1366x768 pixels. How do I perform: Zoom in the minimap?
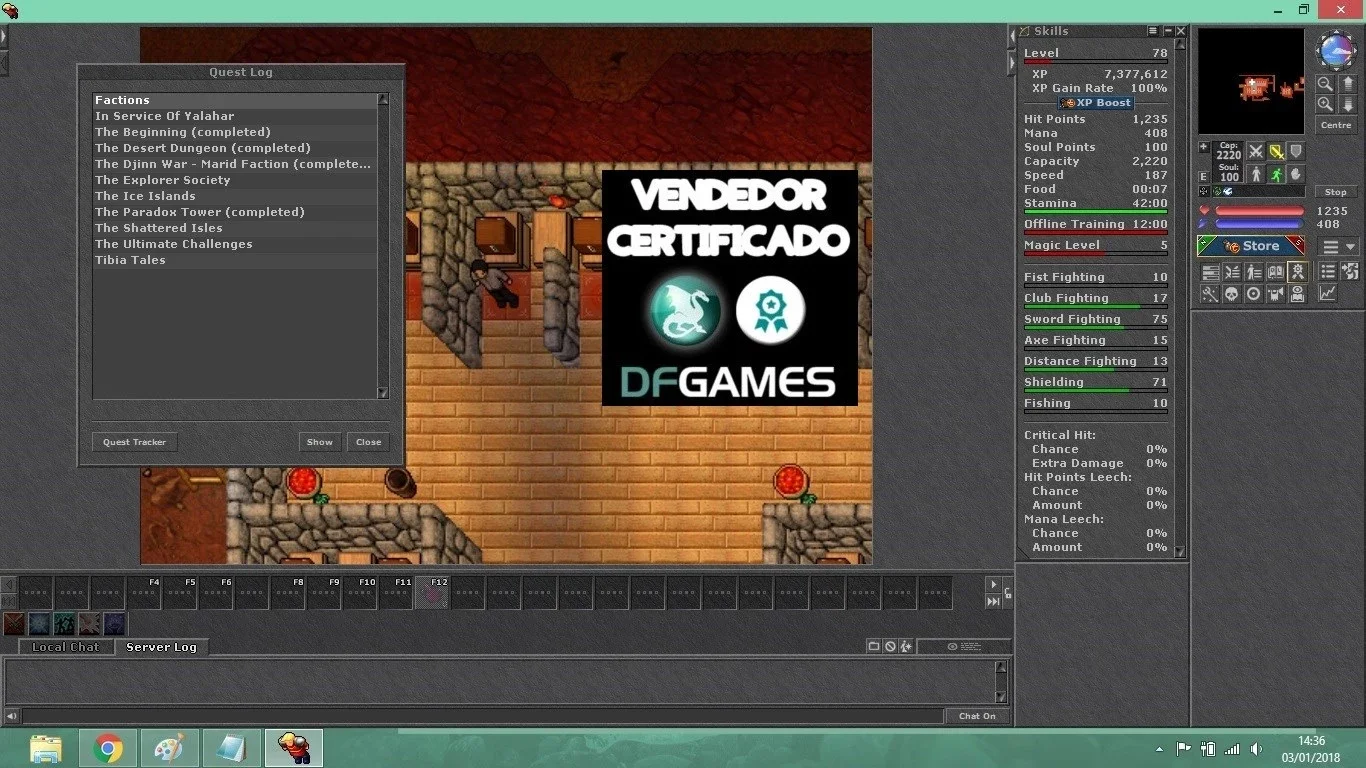click(x=1325, y=104)
